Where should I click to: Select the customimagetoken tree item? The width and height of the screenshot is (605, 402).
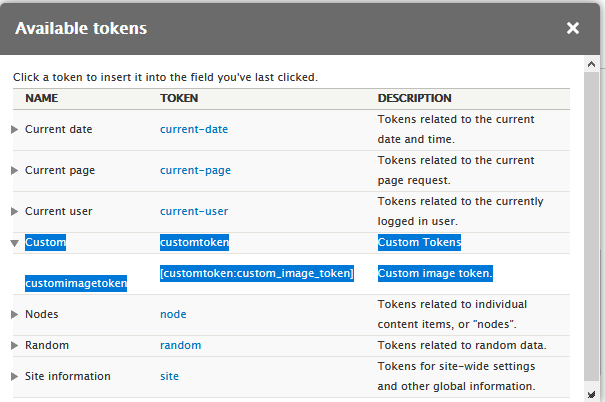(x=76, y=283)
